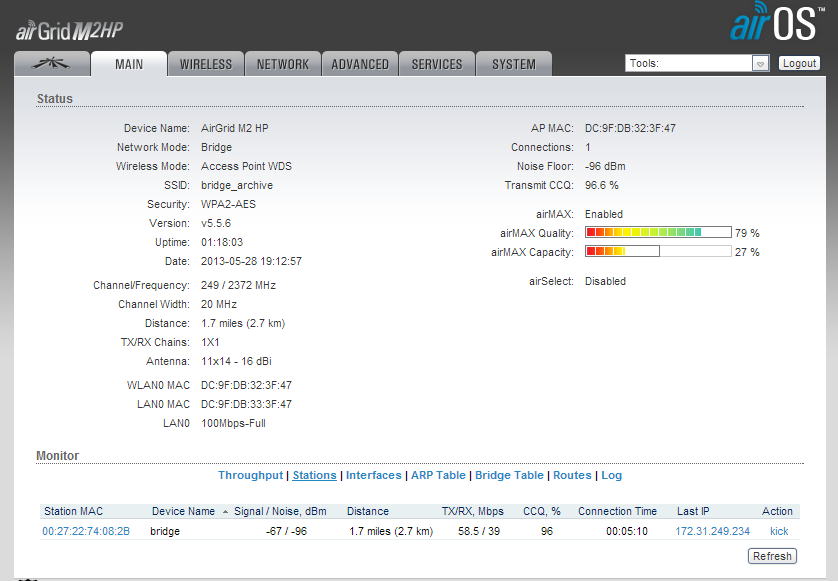Open the Ubiquiti logo tab
The width and height of the screenshot is (838, 581).
click(51, 64)
